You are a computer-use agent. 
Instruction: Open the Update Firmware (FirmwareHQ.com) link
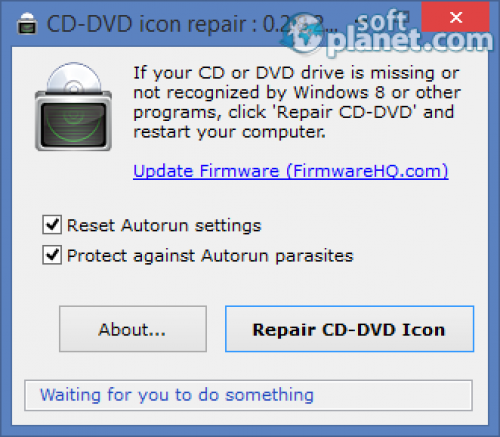(291, 171)
